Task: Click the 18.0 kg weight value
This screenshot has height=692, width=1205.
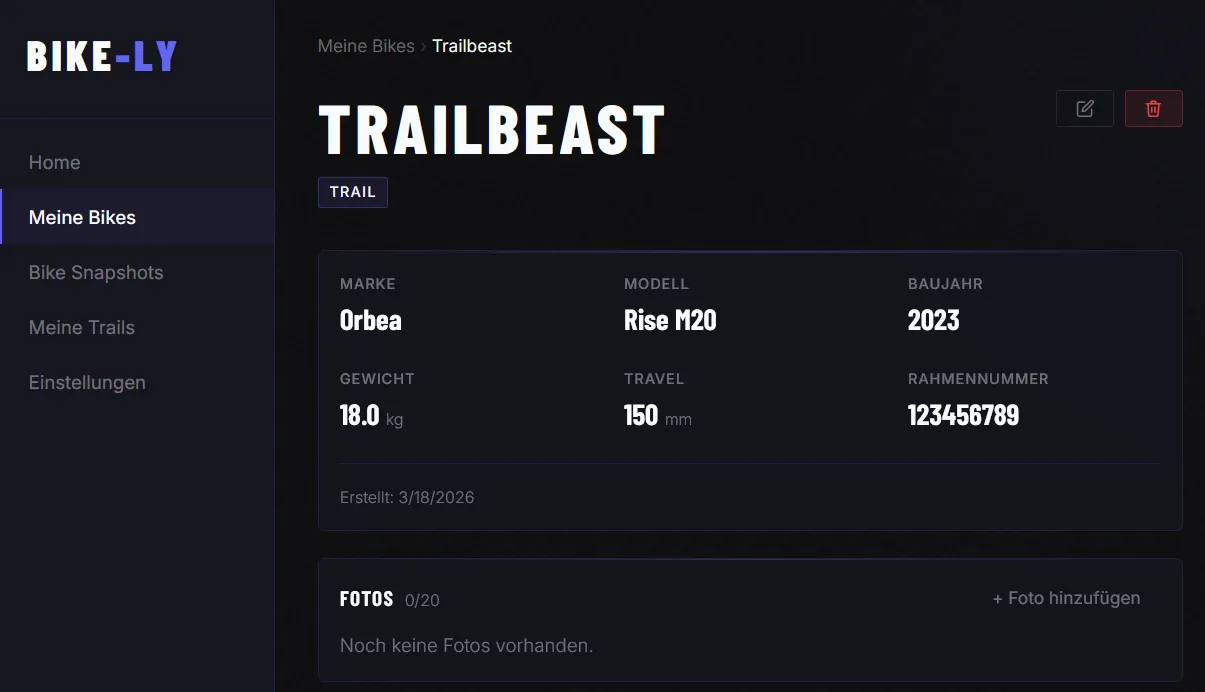Action: (371, 416)
